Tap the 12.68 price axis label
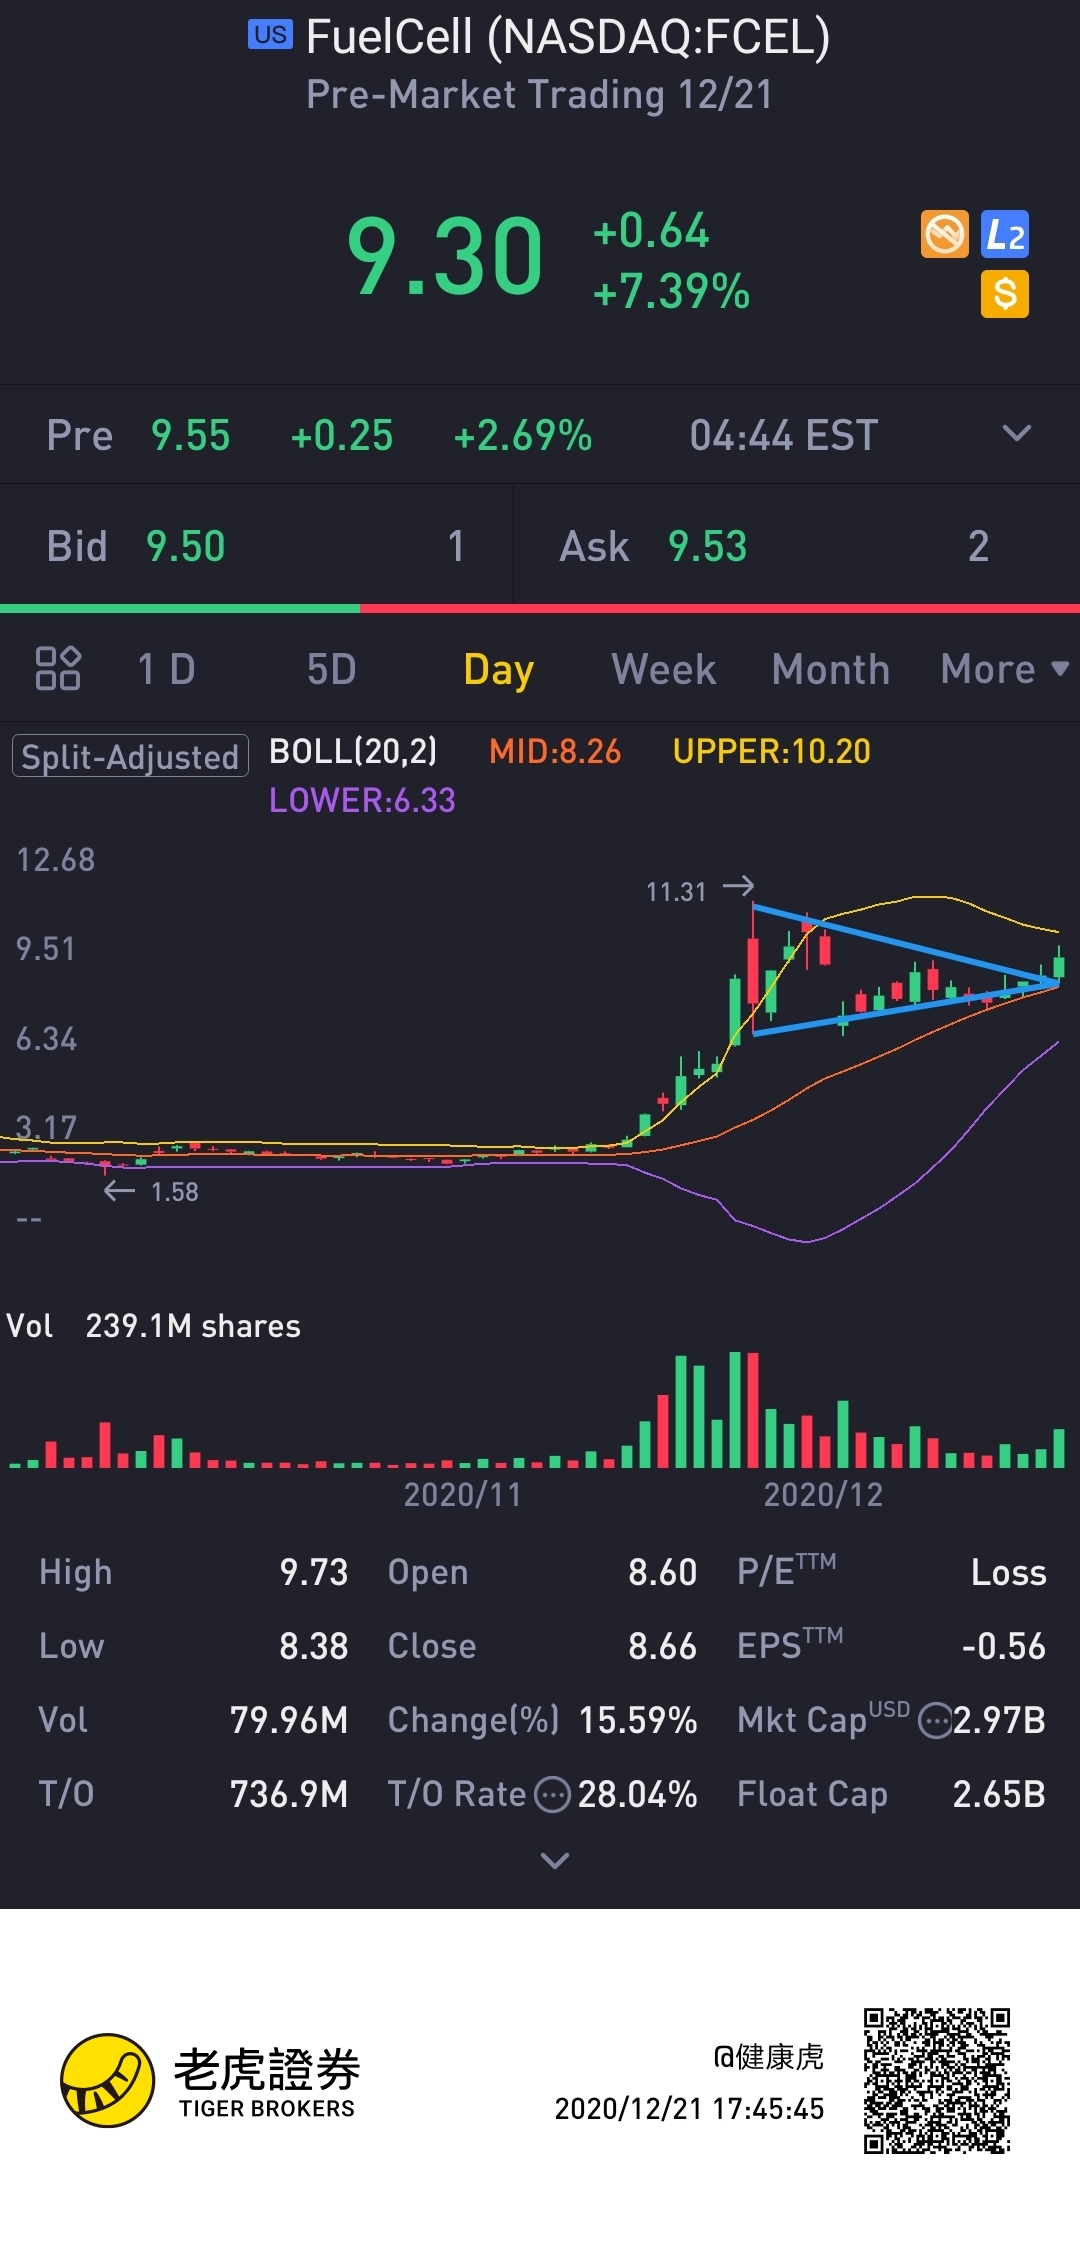 pos(56,860)
